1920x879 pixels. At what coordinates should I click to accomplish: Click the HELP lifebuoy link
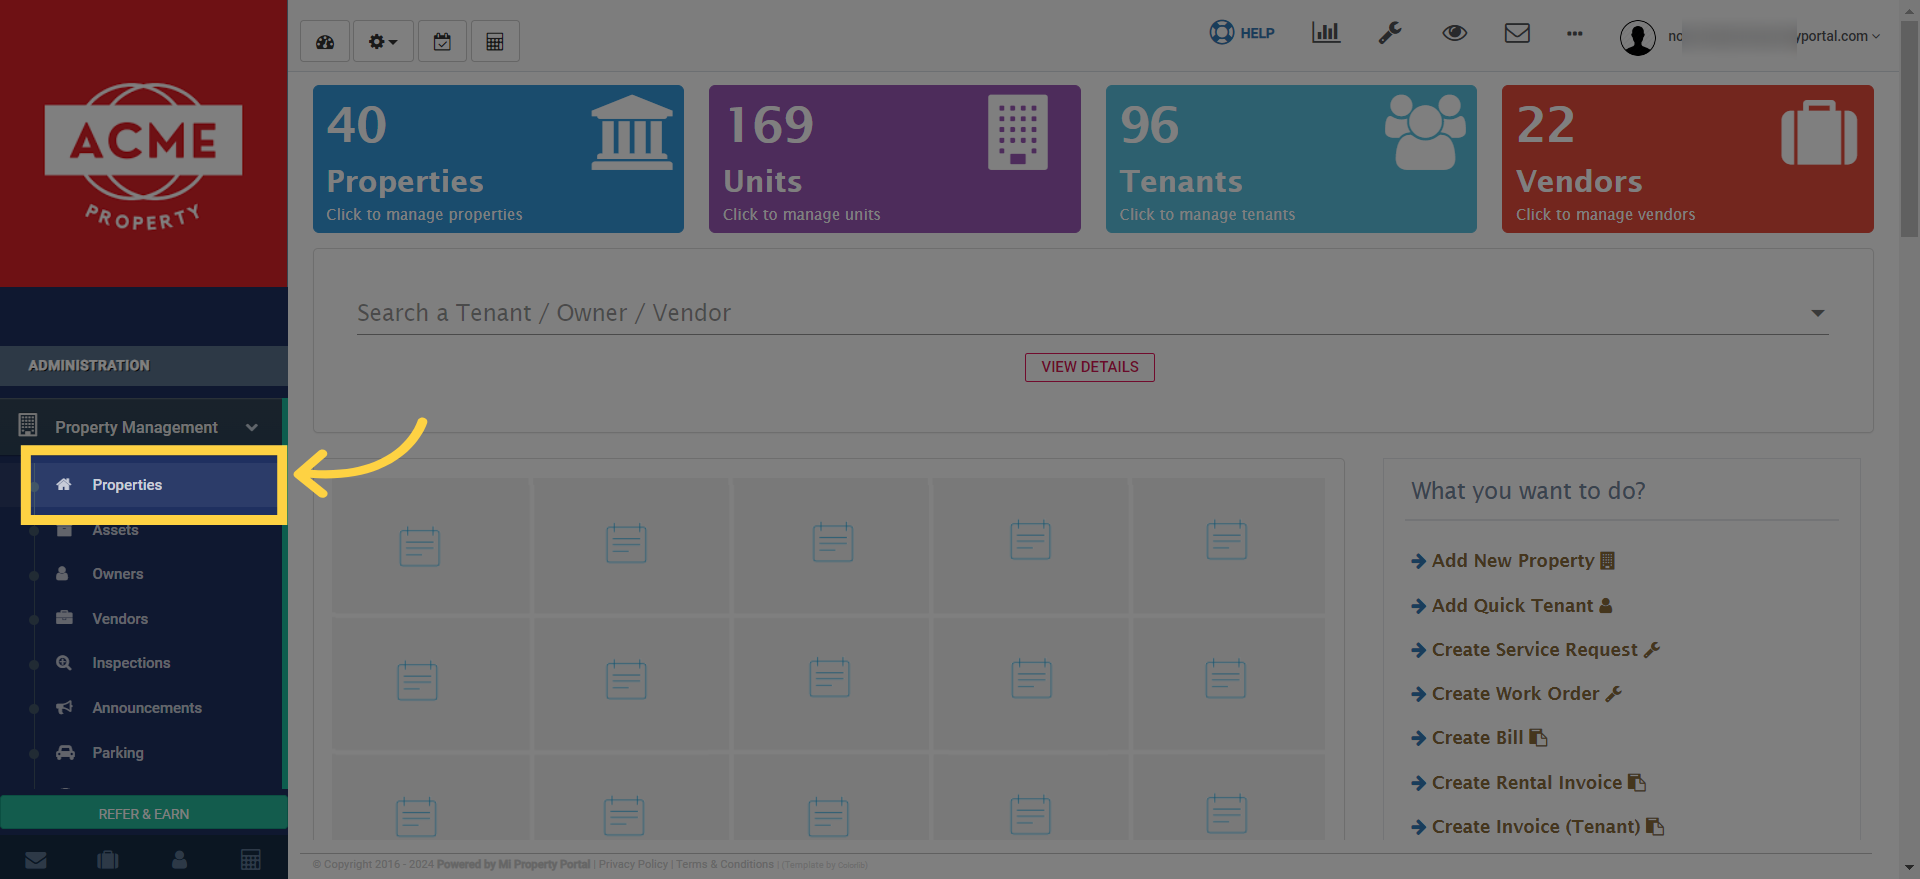(1242, 33)
